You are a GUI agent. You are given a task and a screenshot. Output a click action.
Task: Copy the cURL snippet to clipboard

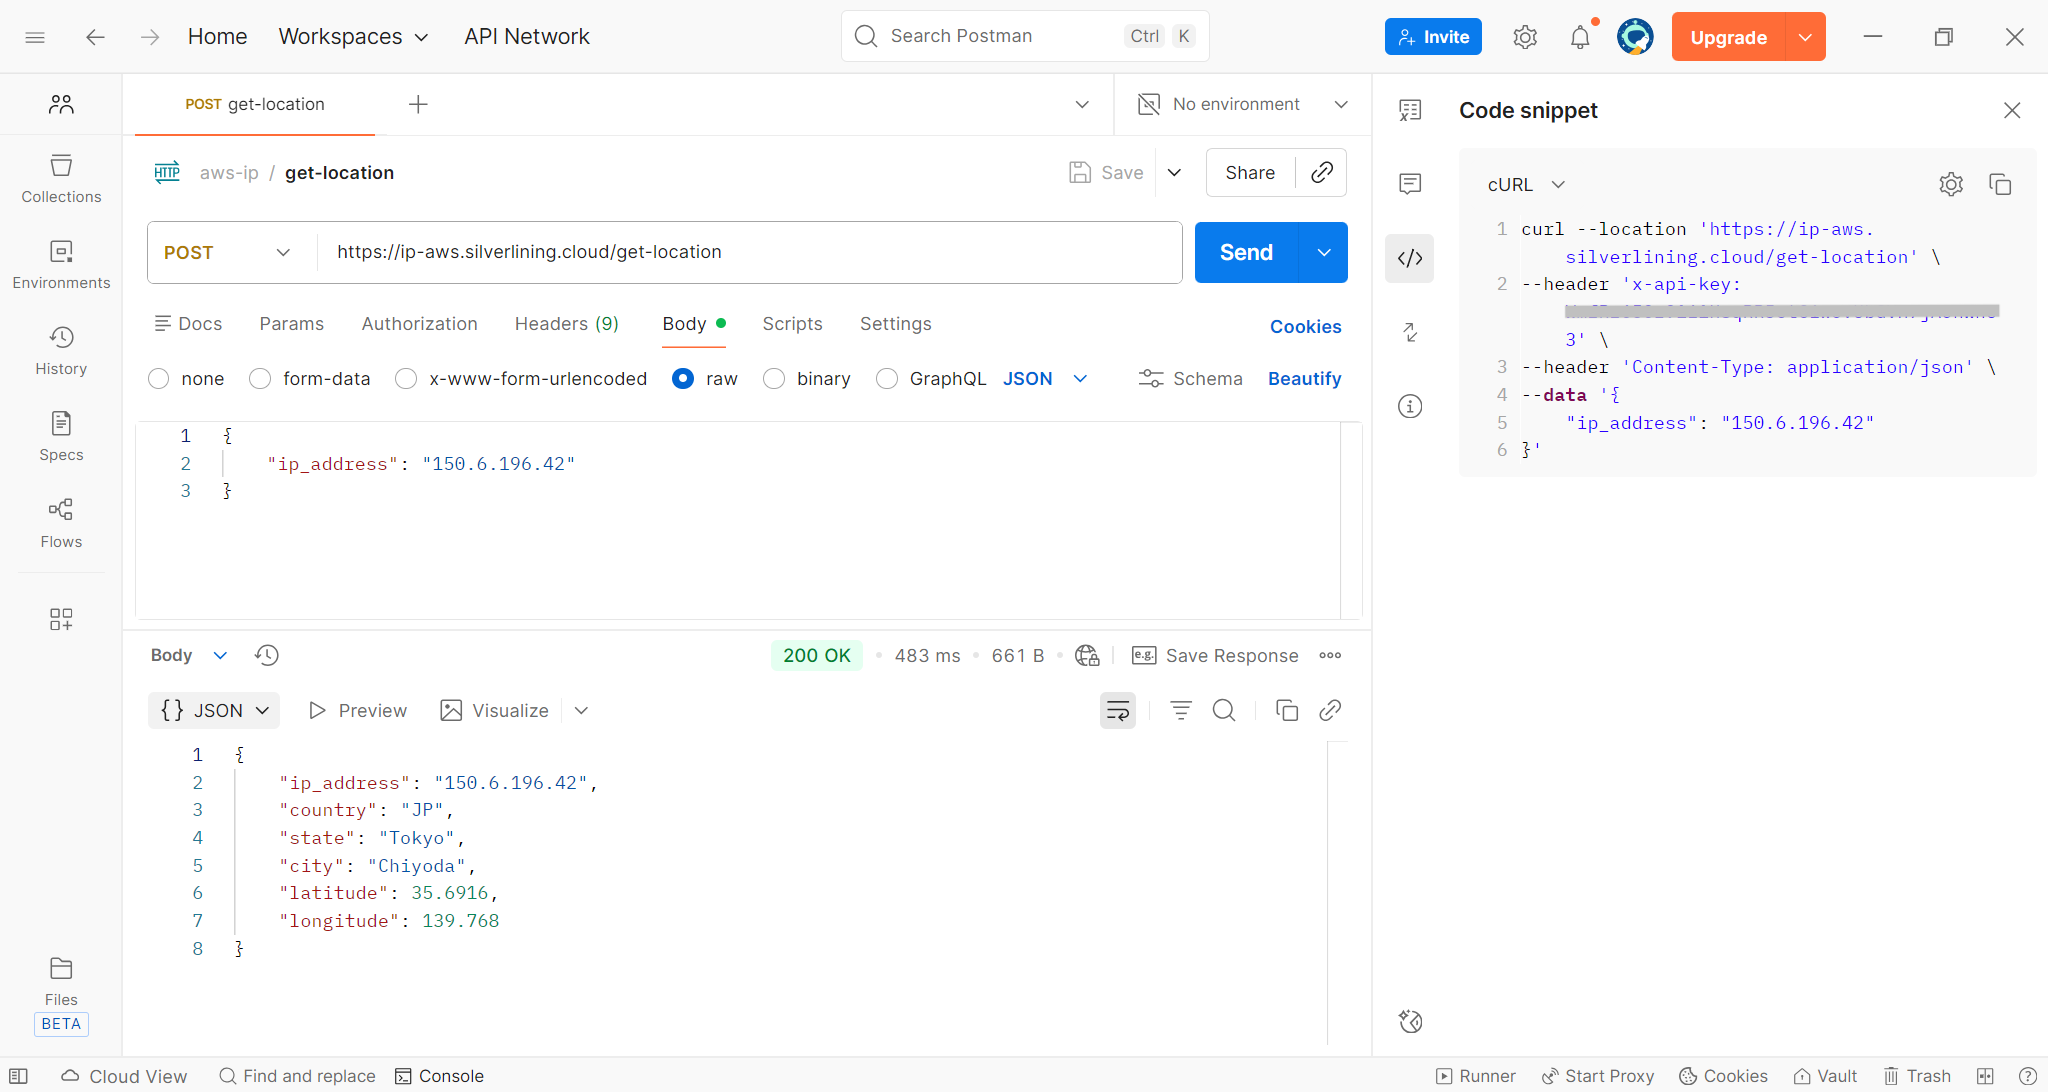2000,184
